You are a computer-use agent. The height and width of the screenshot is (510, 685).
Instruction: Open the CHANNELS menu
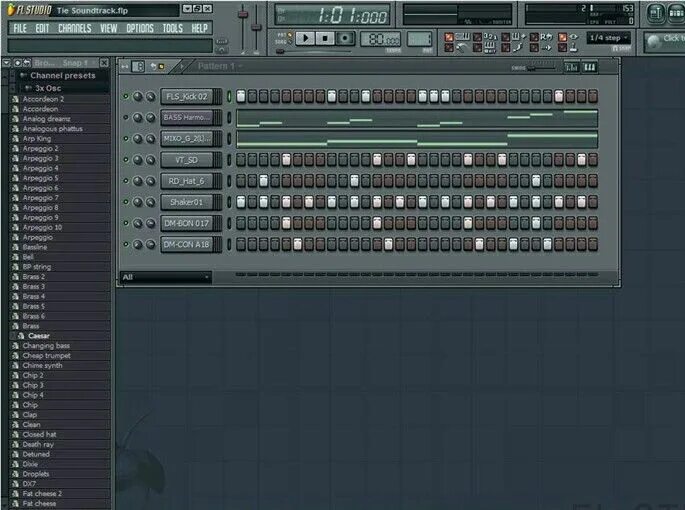(75, 28)
